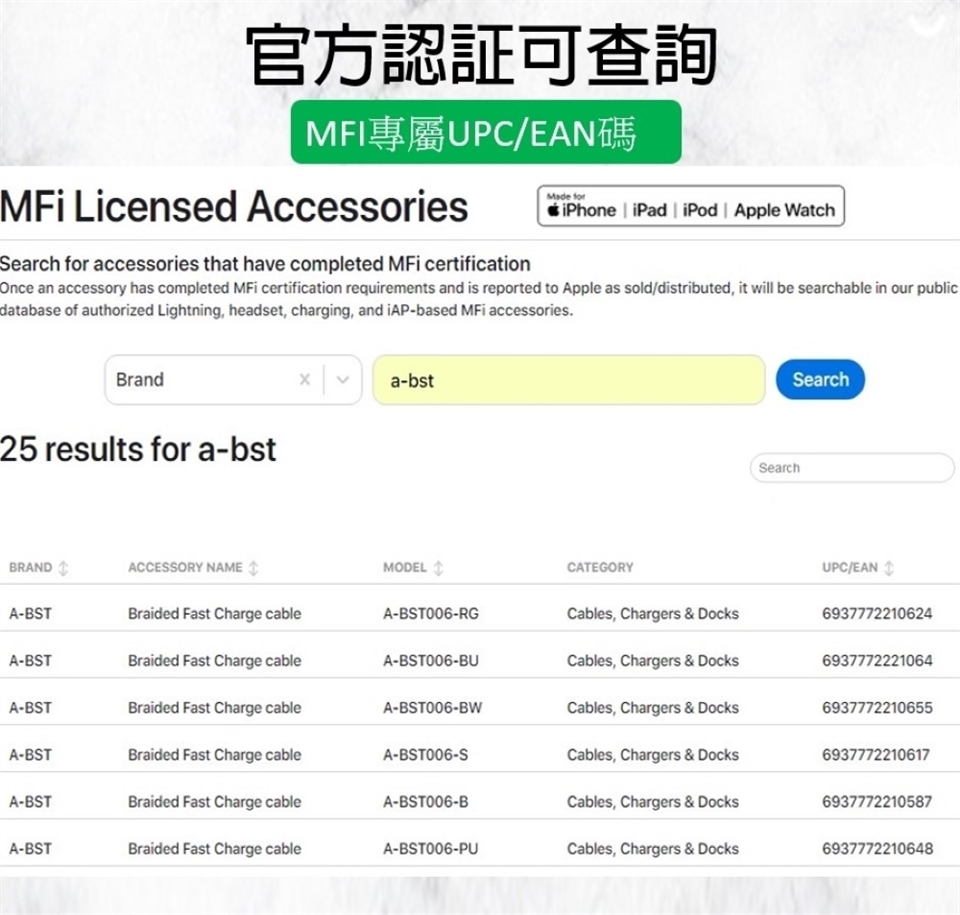Screen dimensions: 960x915
Task: Click the A-BST006-S model cell
Action: tap(425, 755)
